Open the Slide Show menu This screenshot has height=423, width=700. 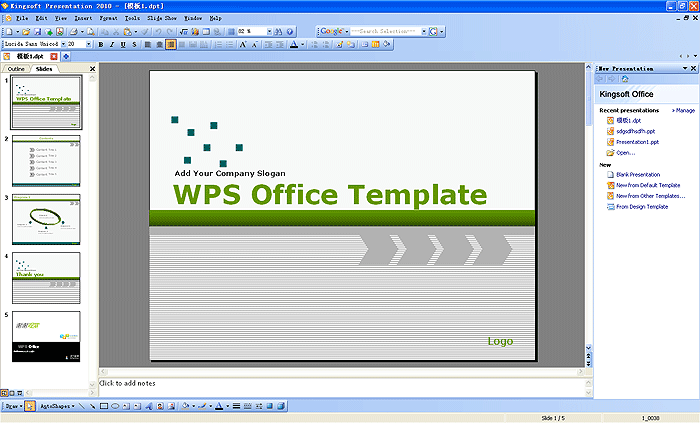pyautogui.click(x=162, y=18)
